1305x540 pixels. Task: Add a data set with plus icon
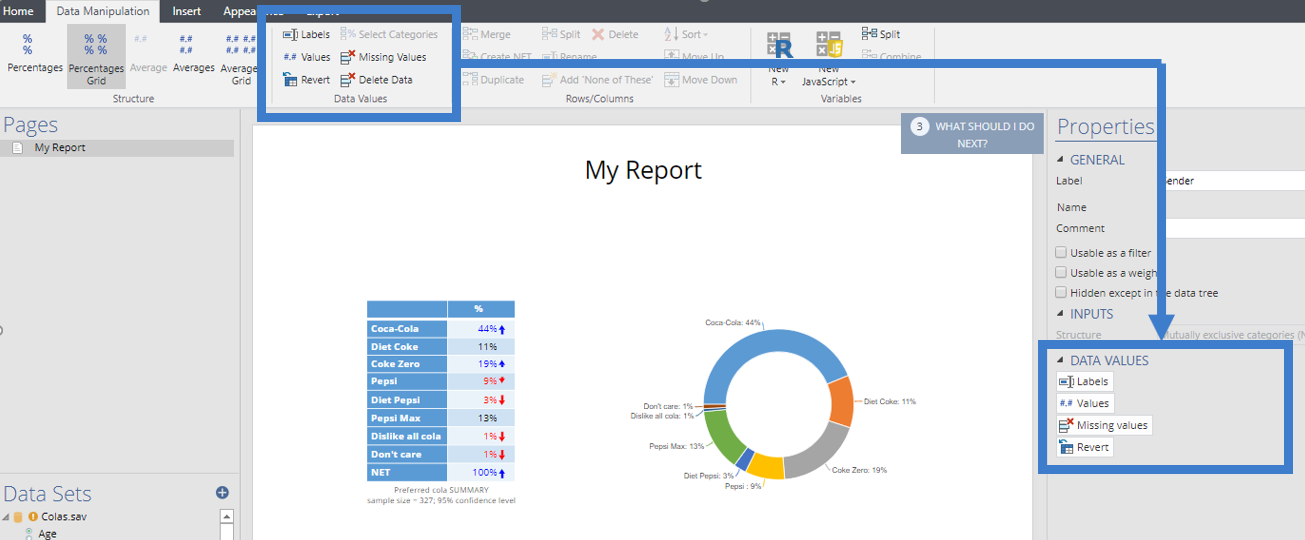223,492
